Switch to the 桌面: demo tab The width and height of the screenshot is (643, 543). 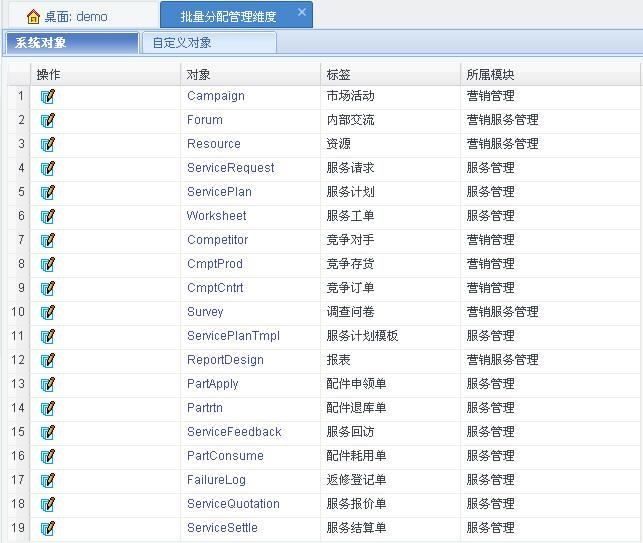tap(76, 16)
